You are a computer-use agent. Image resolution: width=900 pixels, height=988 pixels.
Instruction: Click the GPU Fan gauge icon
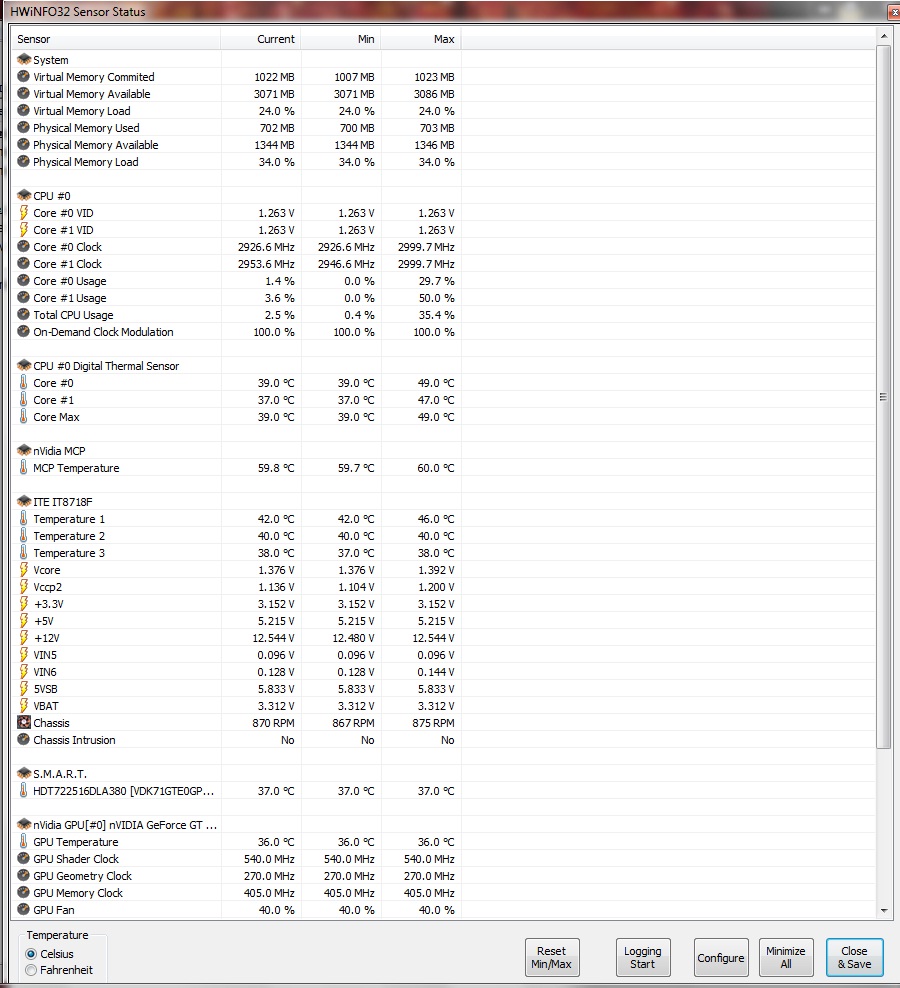[23, 909]
